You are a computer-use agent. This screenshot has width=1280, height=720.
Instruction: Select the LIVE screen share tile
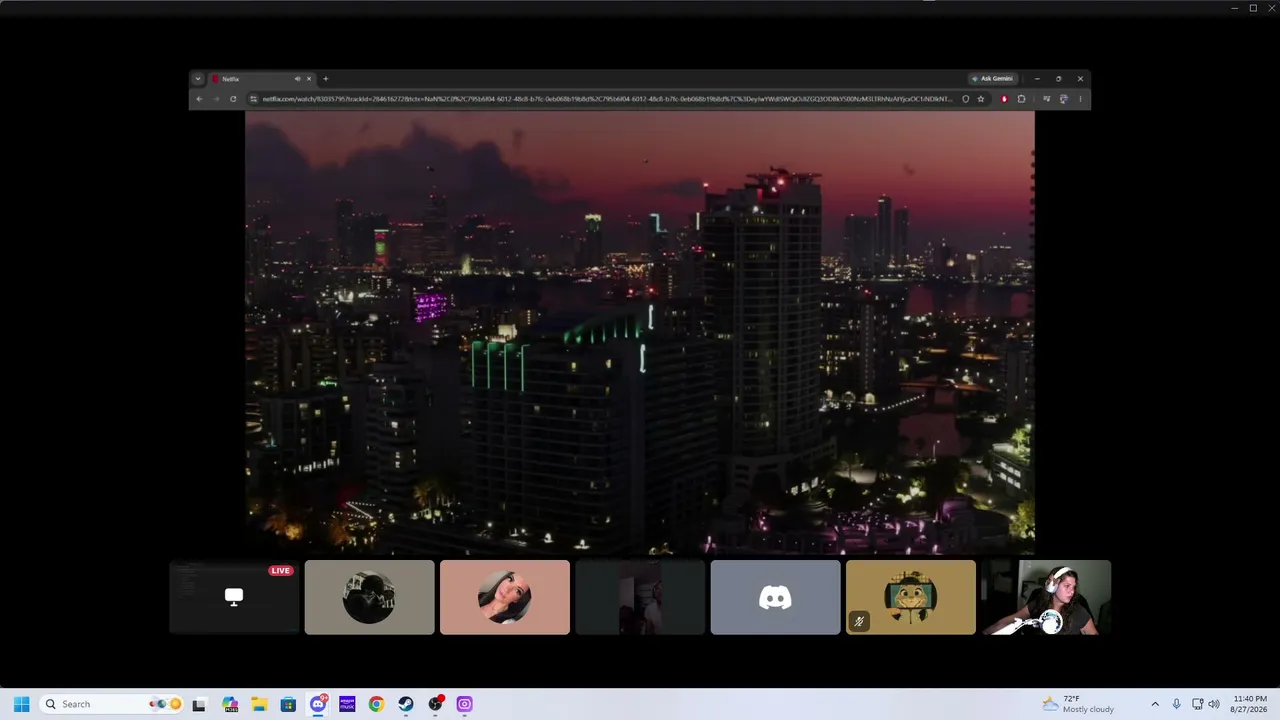234,597
